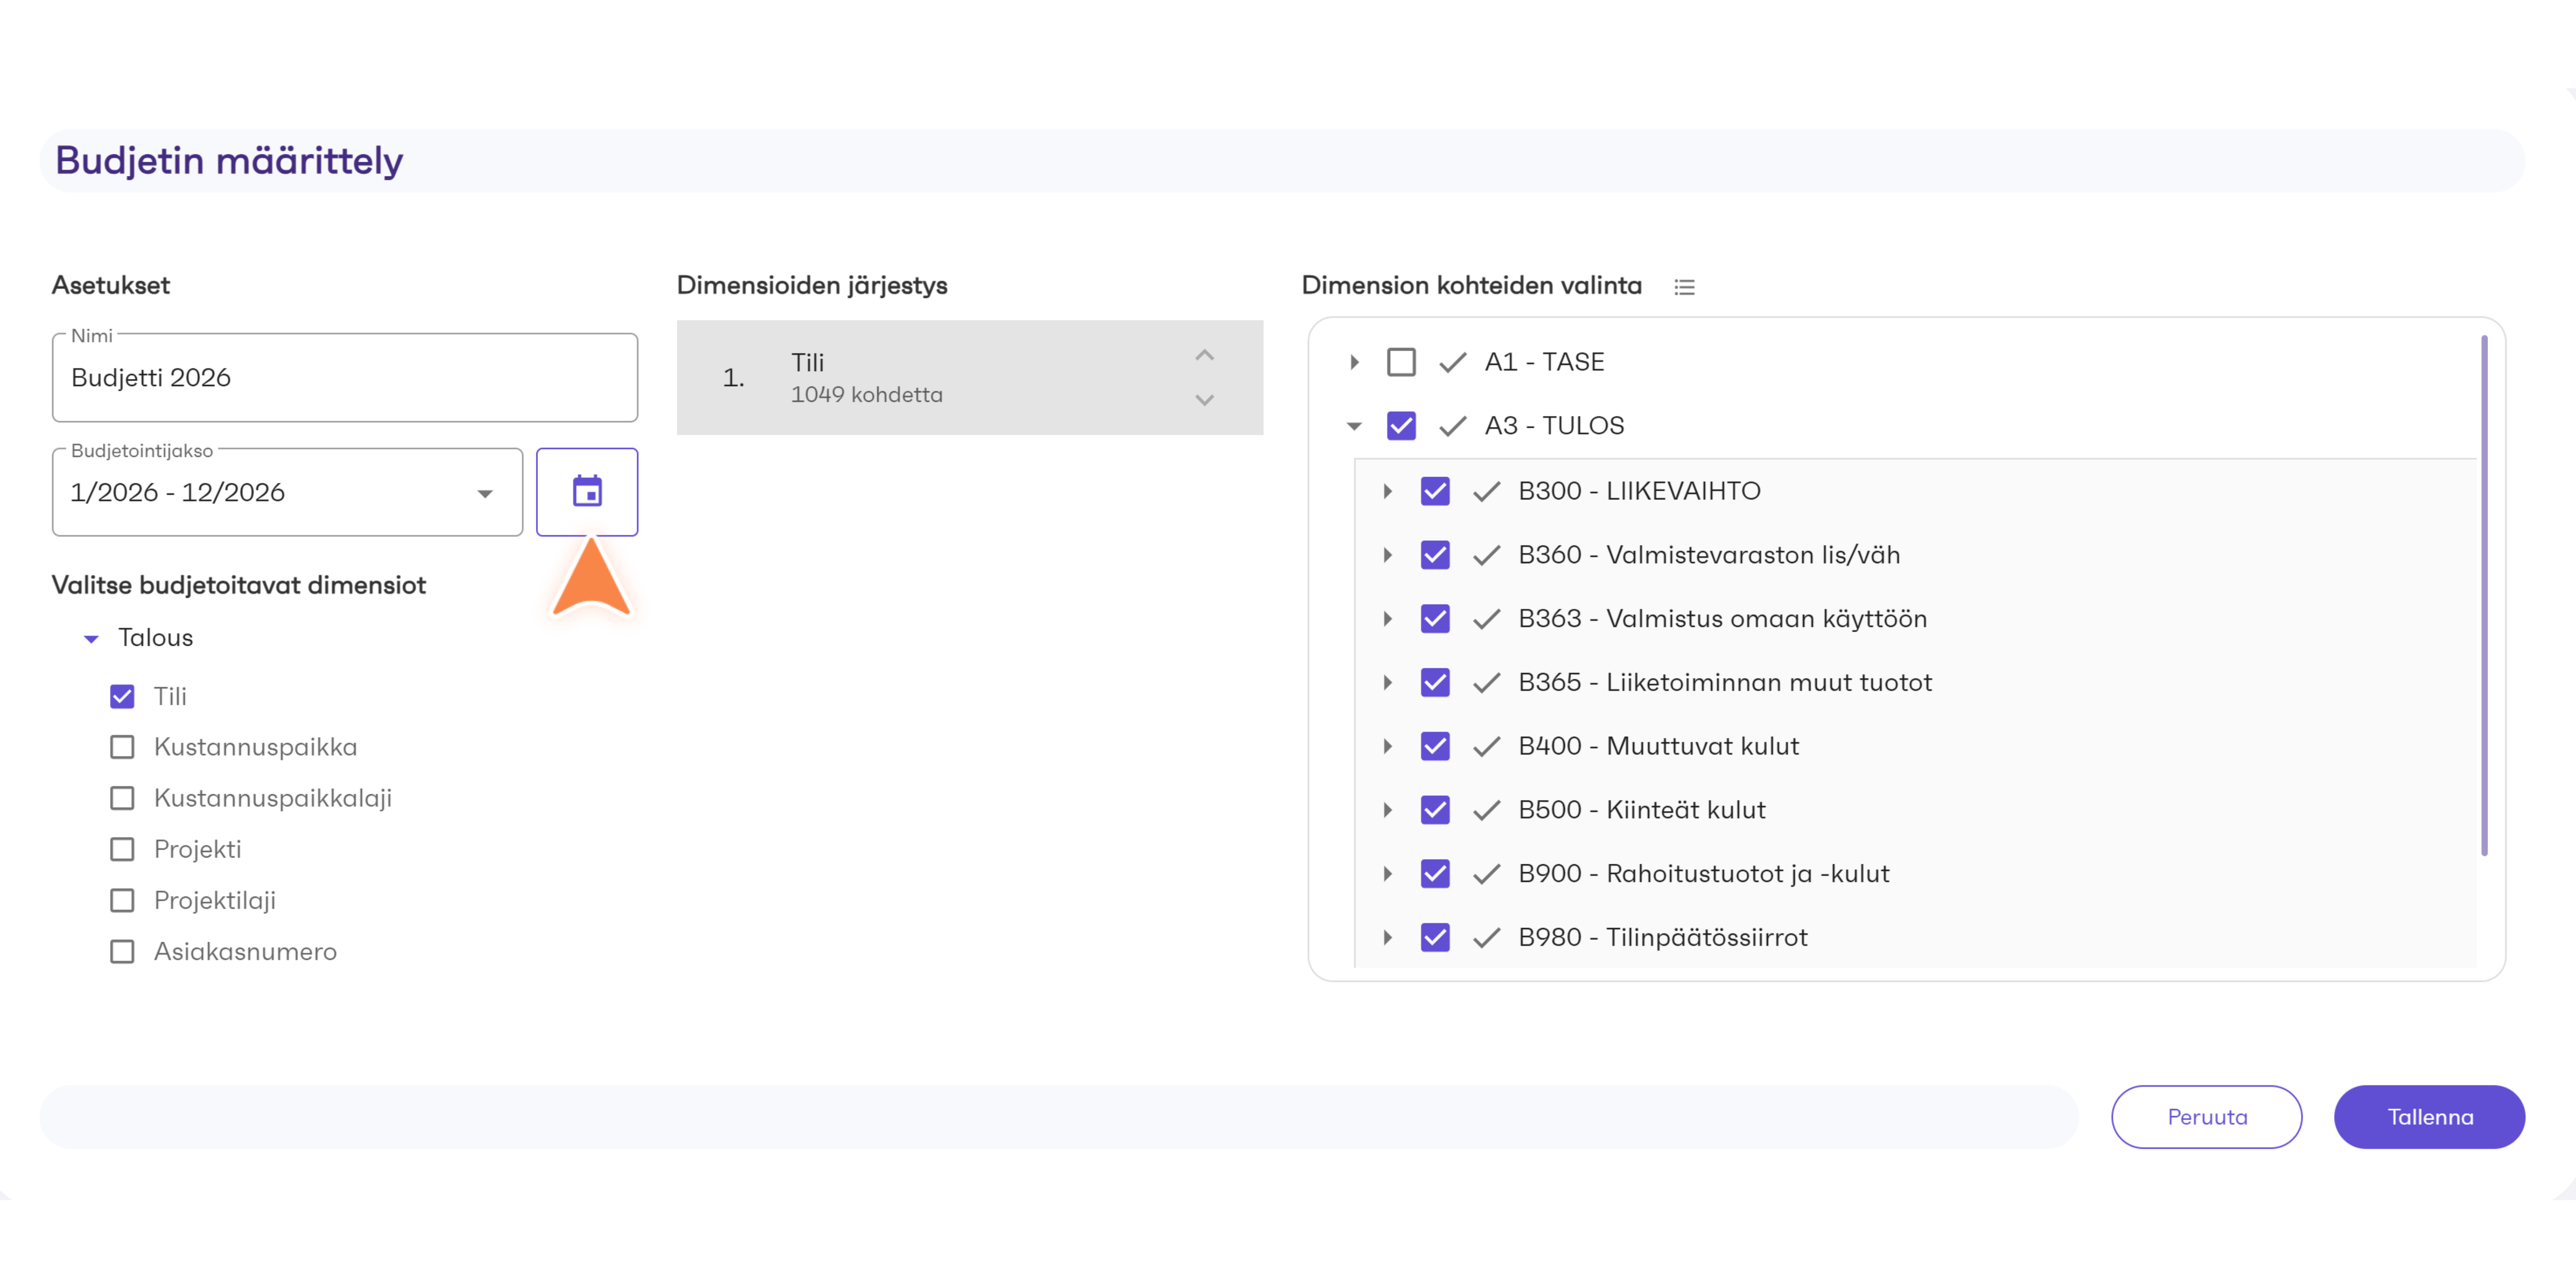Tick the Asiakasnumero checkbox

pos(122,952)
